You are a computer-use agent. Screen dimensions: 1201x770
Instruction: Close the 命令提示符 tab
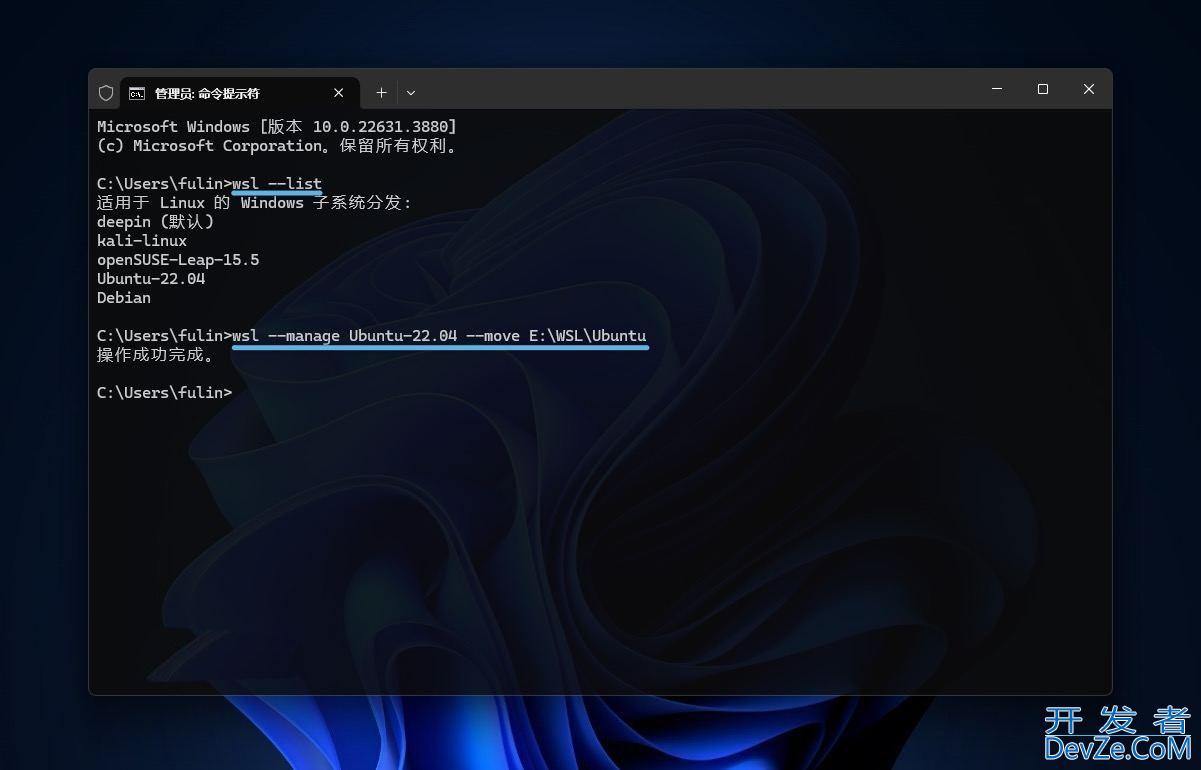[339, 93]
